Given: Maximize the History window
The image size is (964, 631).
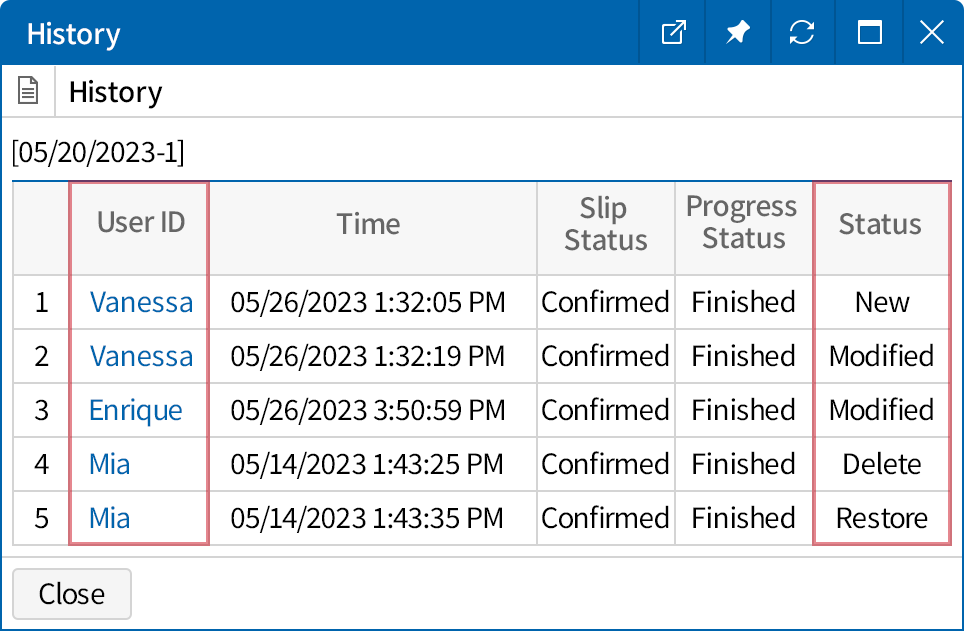Looking at the screenshot, I should [x=869, y=33].
